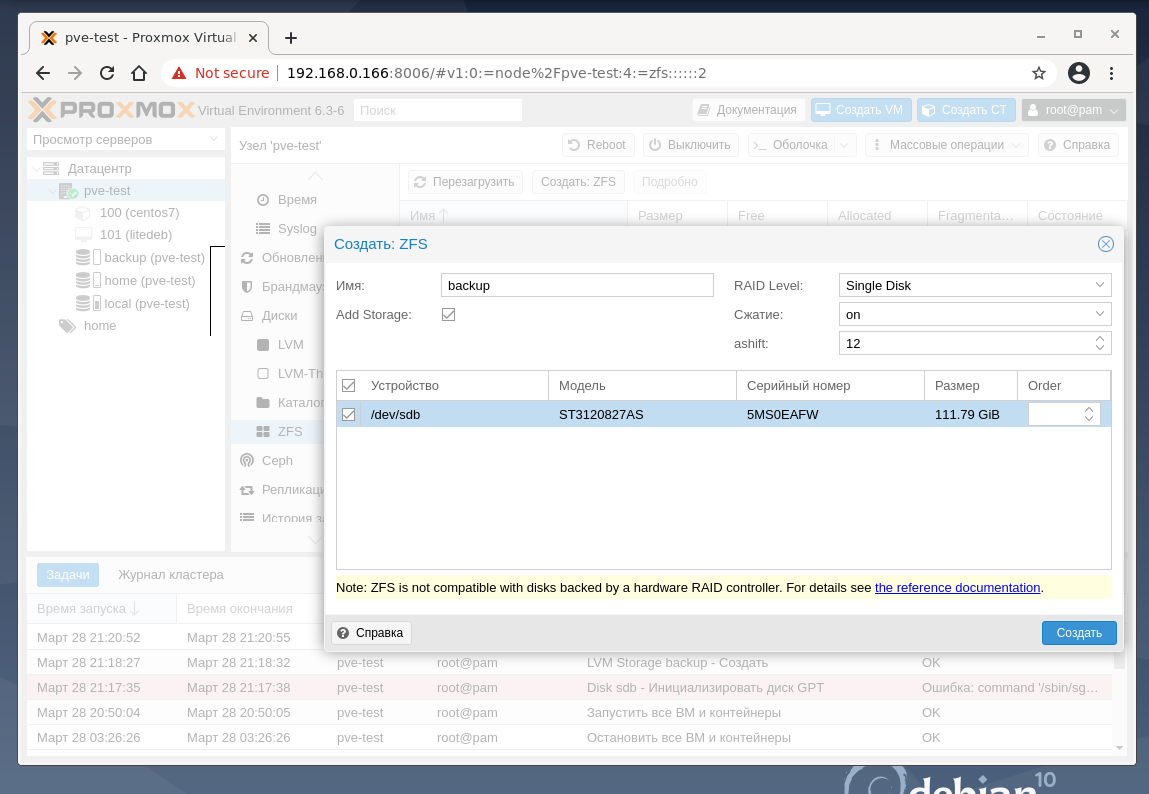The width and height of the screenshot is (1149, 794).
Task: Click the Создать button to create ZFS
Action: (1078, 633)
